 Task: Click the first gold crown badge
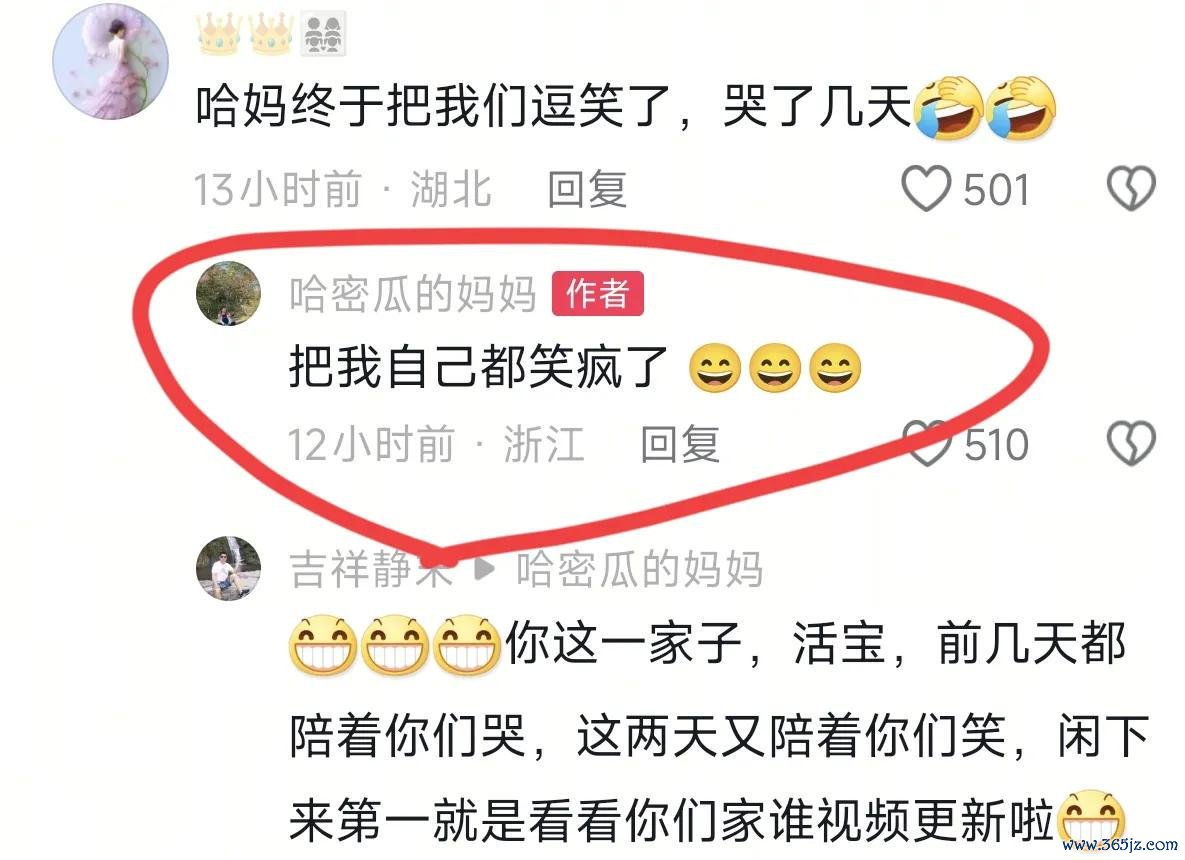219,34
